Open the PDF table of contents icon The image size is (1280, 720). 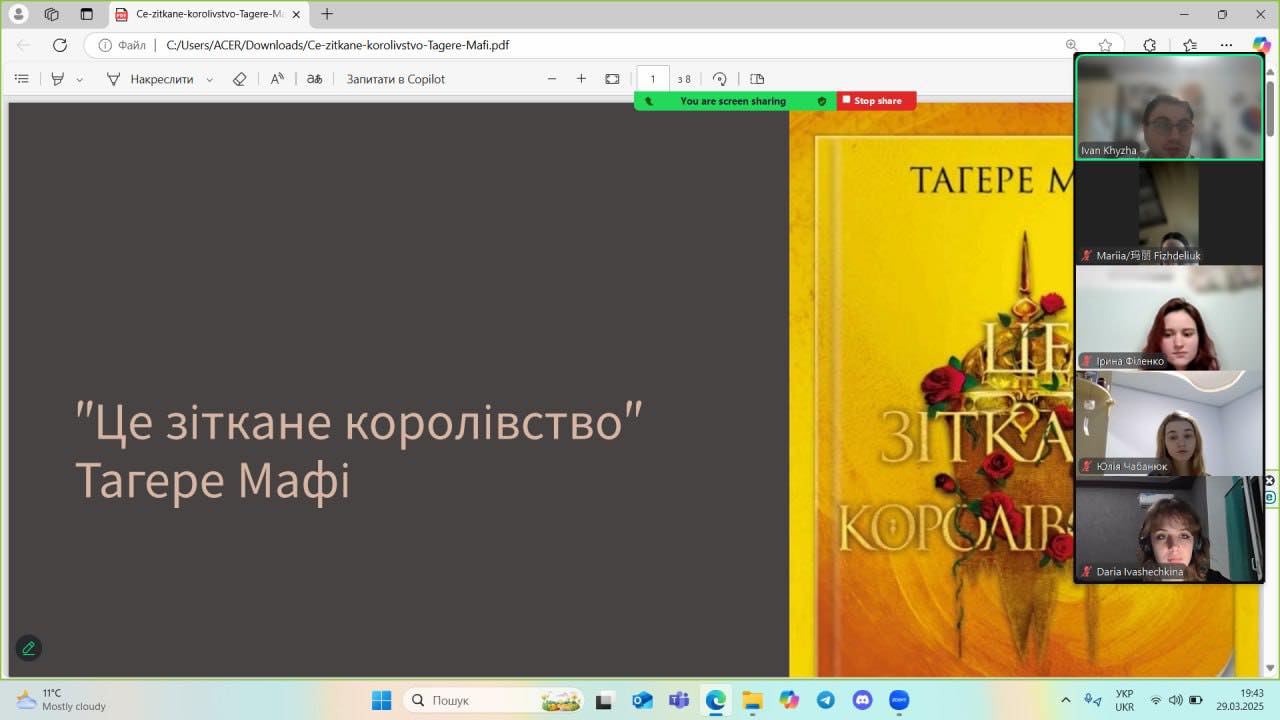pyautogui.click(x=22, y=79)
